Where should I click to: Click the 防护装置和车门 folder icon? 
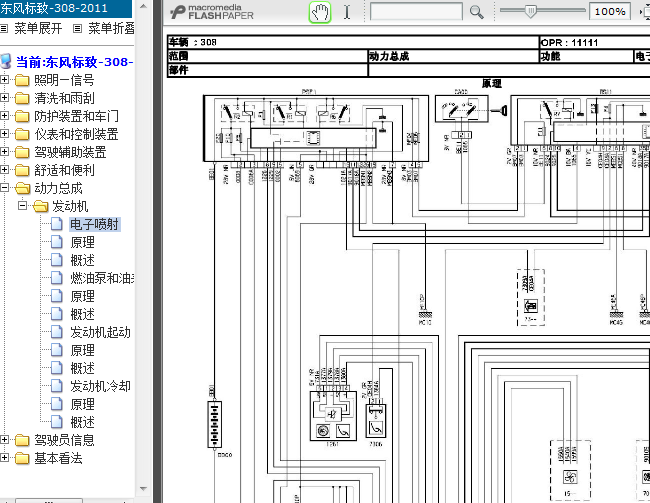click(22, 116)
